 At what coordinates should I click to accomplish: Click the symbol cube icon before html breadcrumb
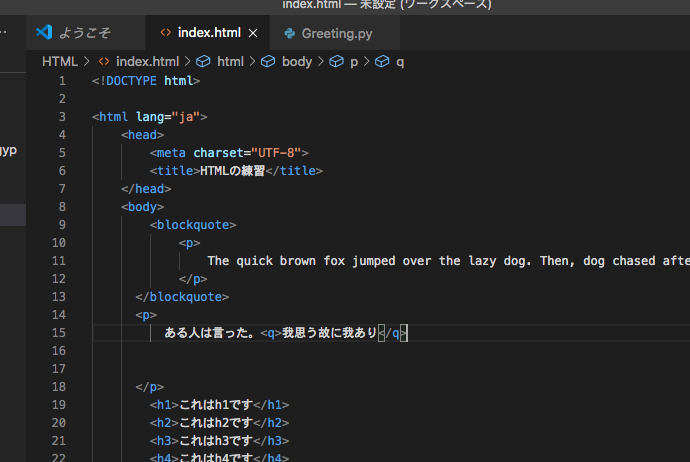click(203, 62)
